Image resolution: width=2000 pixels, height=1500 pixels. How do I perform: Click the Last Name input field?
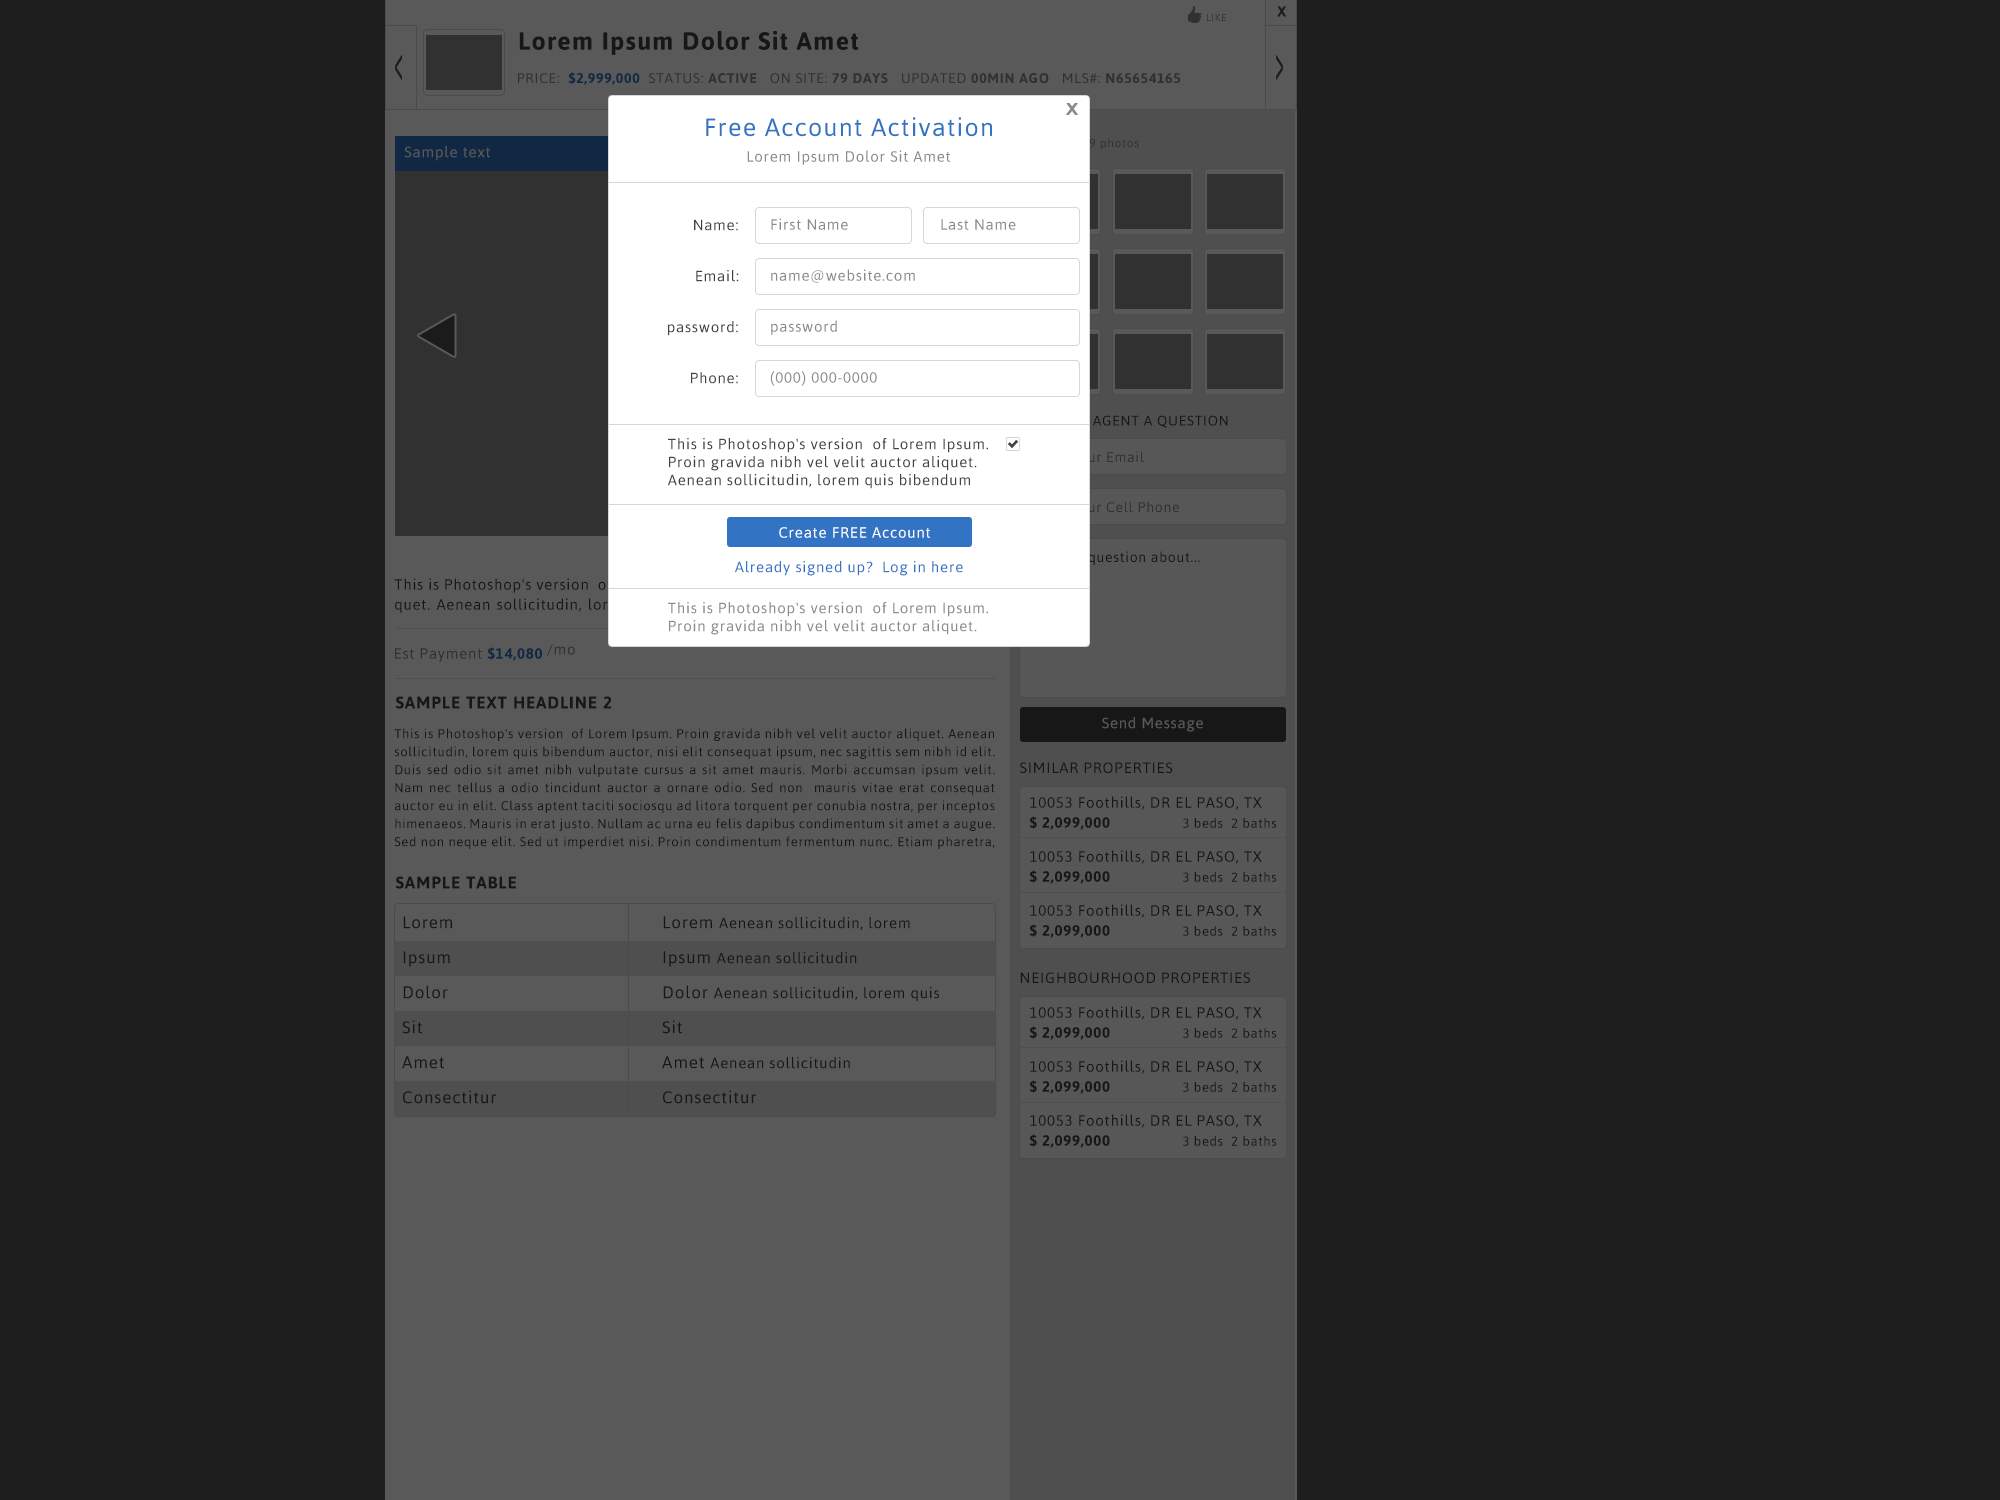pos(1001,225)
